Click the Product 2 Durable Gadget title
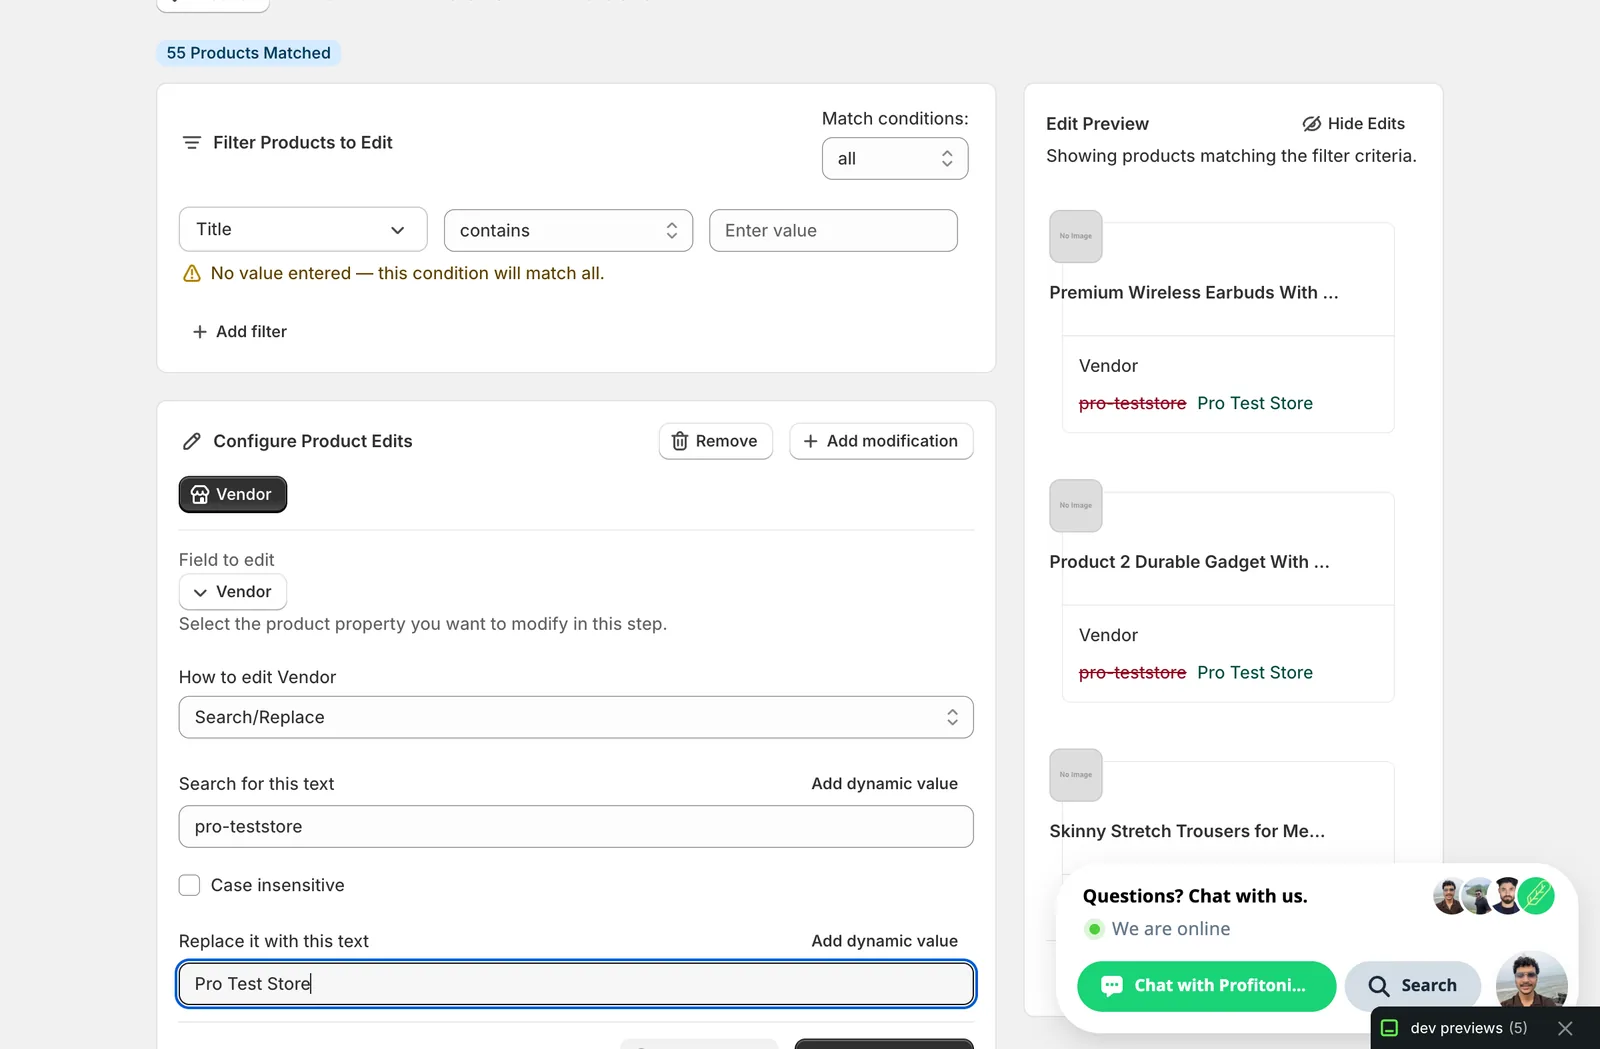Screen dimensions: 1600x1049 pos(1189,562)
